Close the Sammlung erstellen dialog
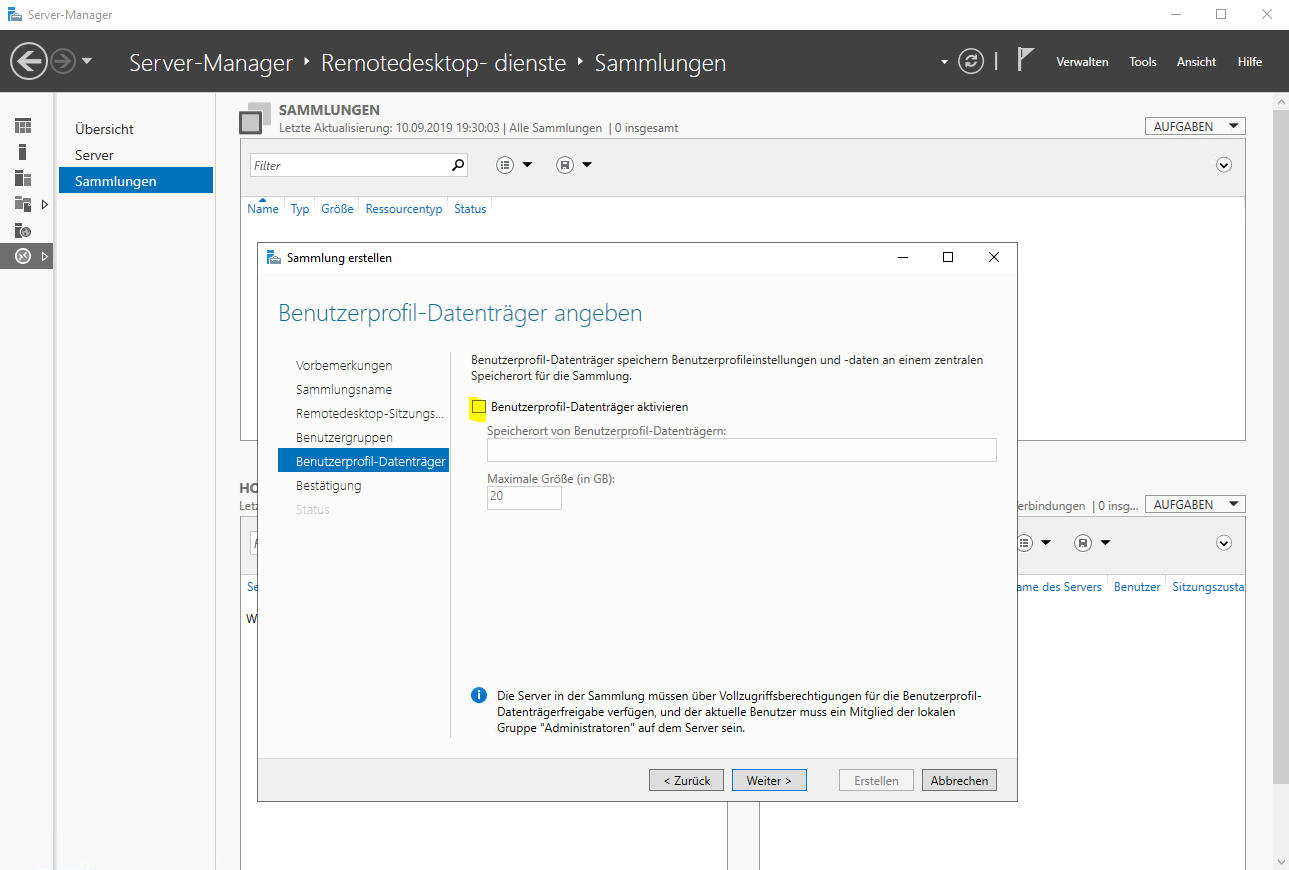The height and width of the screenshot is (870, 1289). pyautogui.click(x=993, y=257)
